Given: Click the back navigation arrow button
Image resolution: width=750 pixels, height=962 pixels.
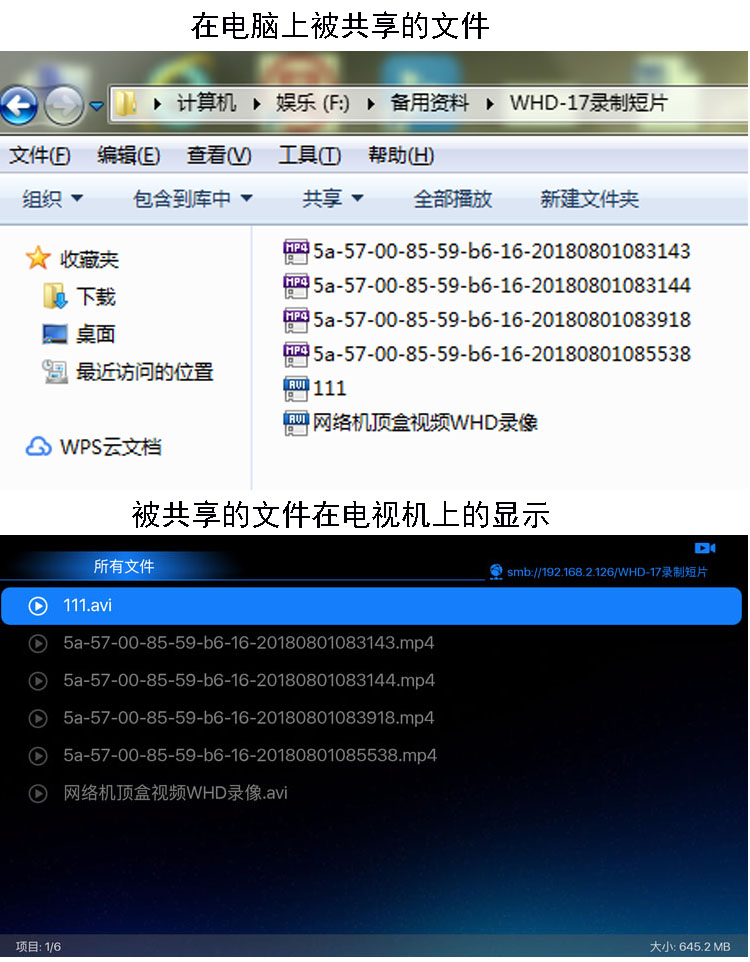Looking at the screenshot, I should 20,105.
